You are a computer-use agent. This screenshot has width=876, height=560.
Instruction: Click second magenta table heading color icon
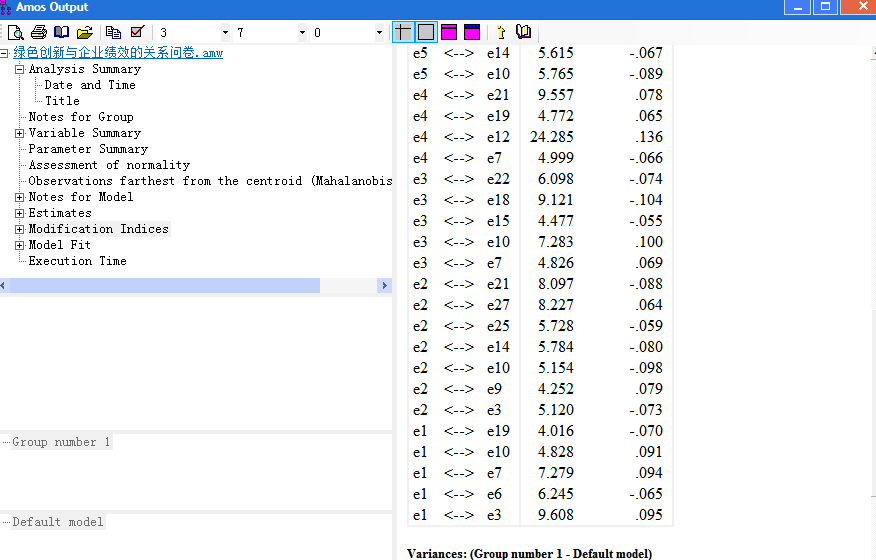[472, 32]
